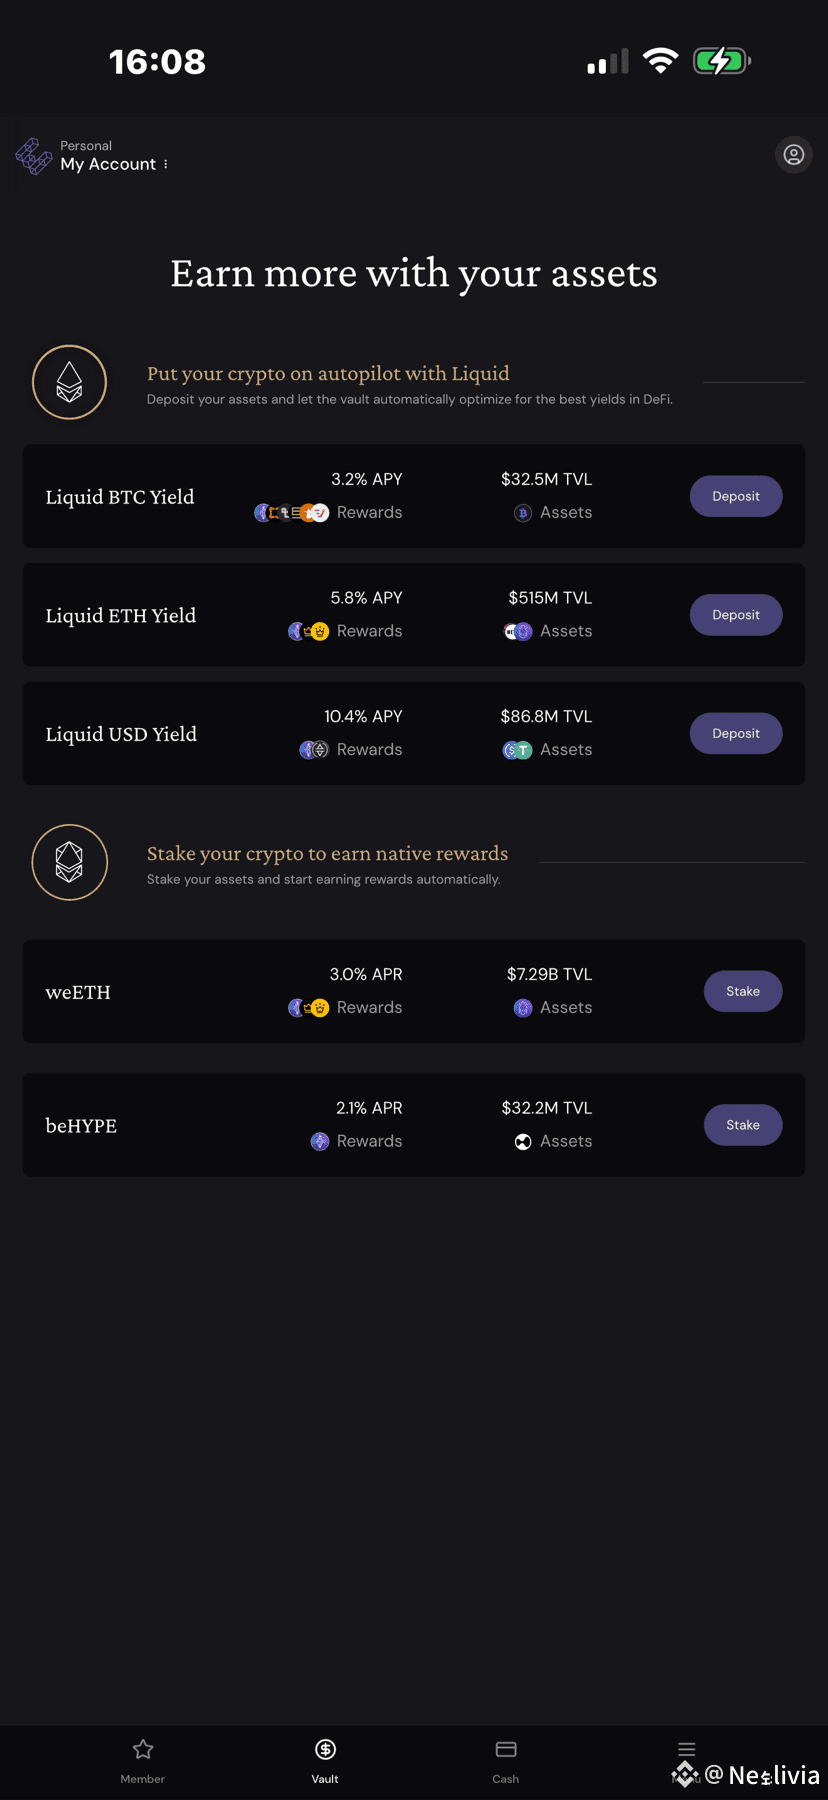Open the Liquid ETH Yield vault name
The height and width of the screenshot is (1800, 828).
[121, 616]
